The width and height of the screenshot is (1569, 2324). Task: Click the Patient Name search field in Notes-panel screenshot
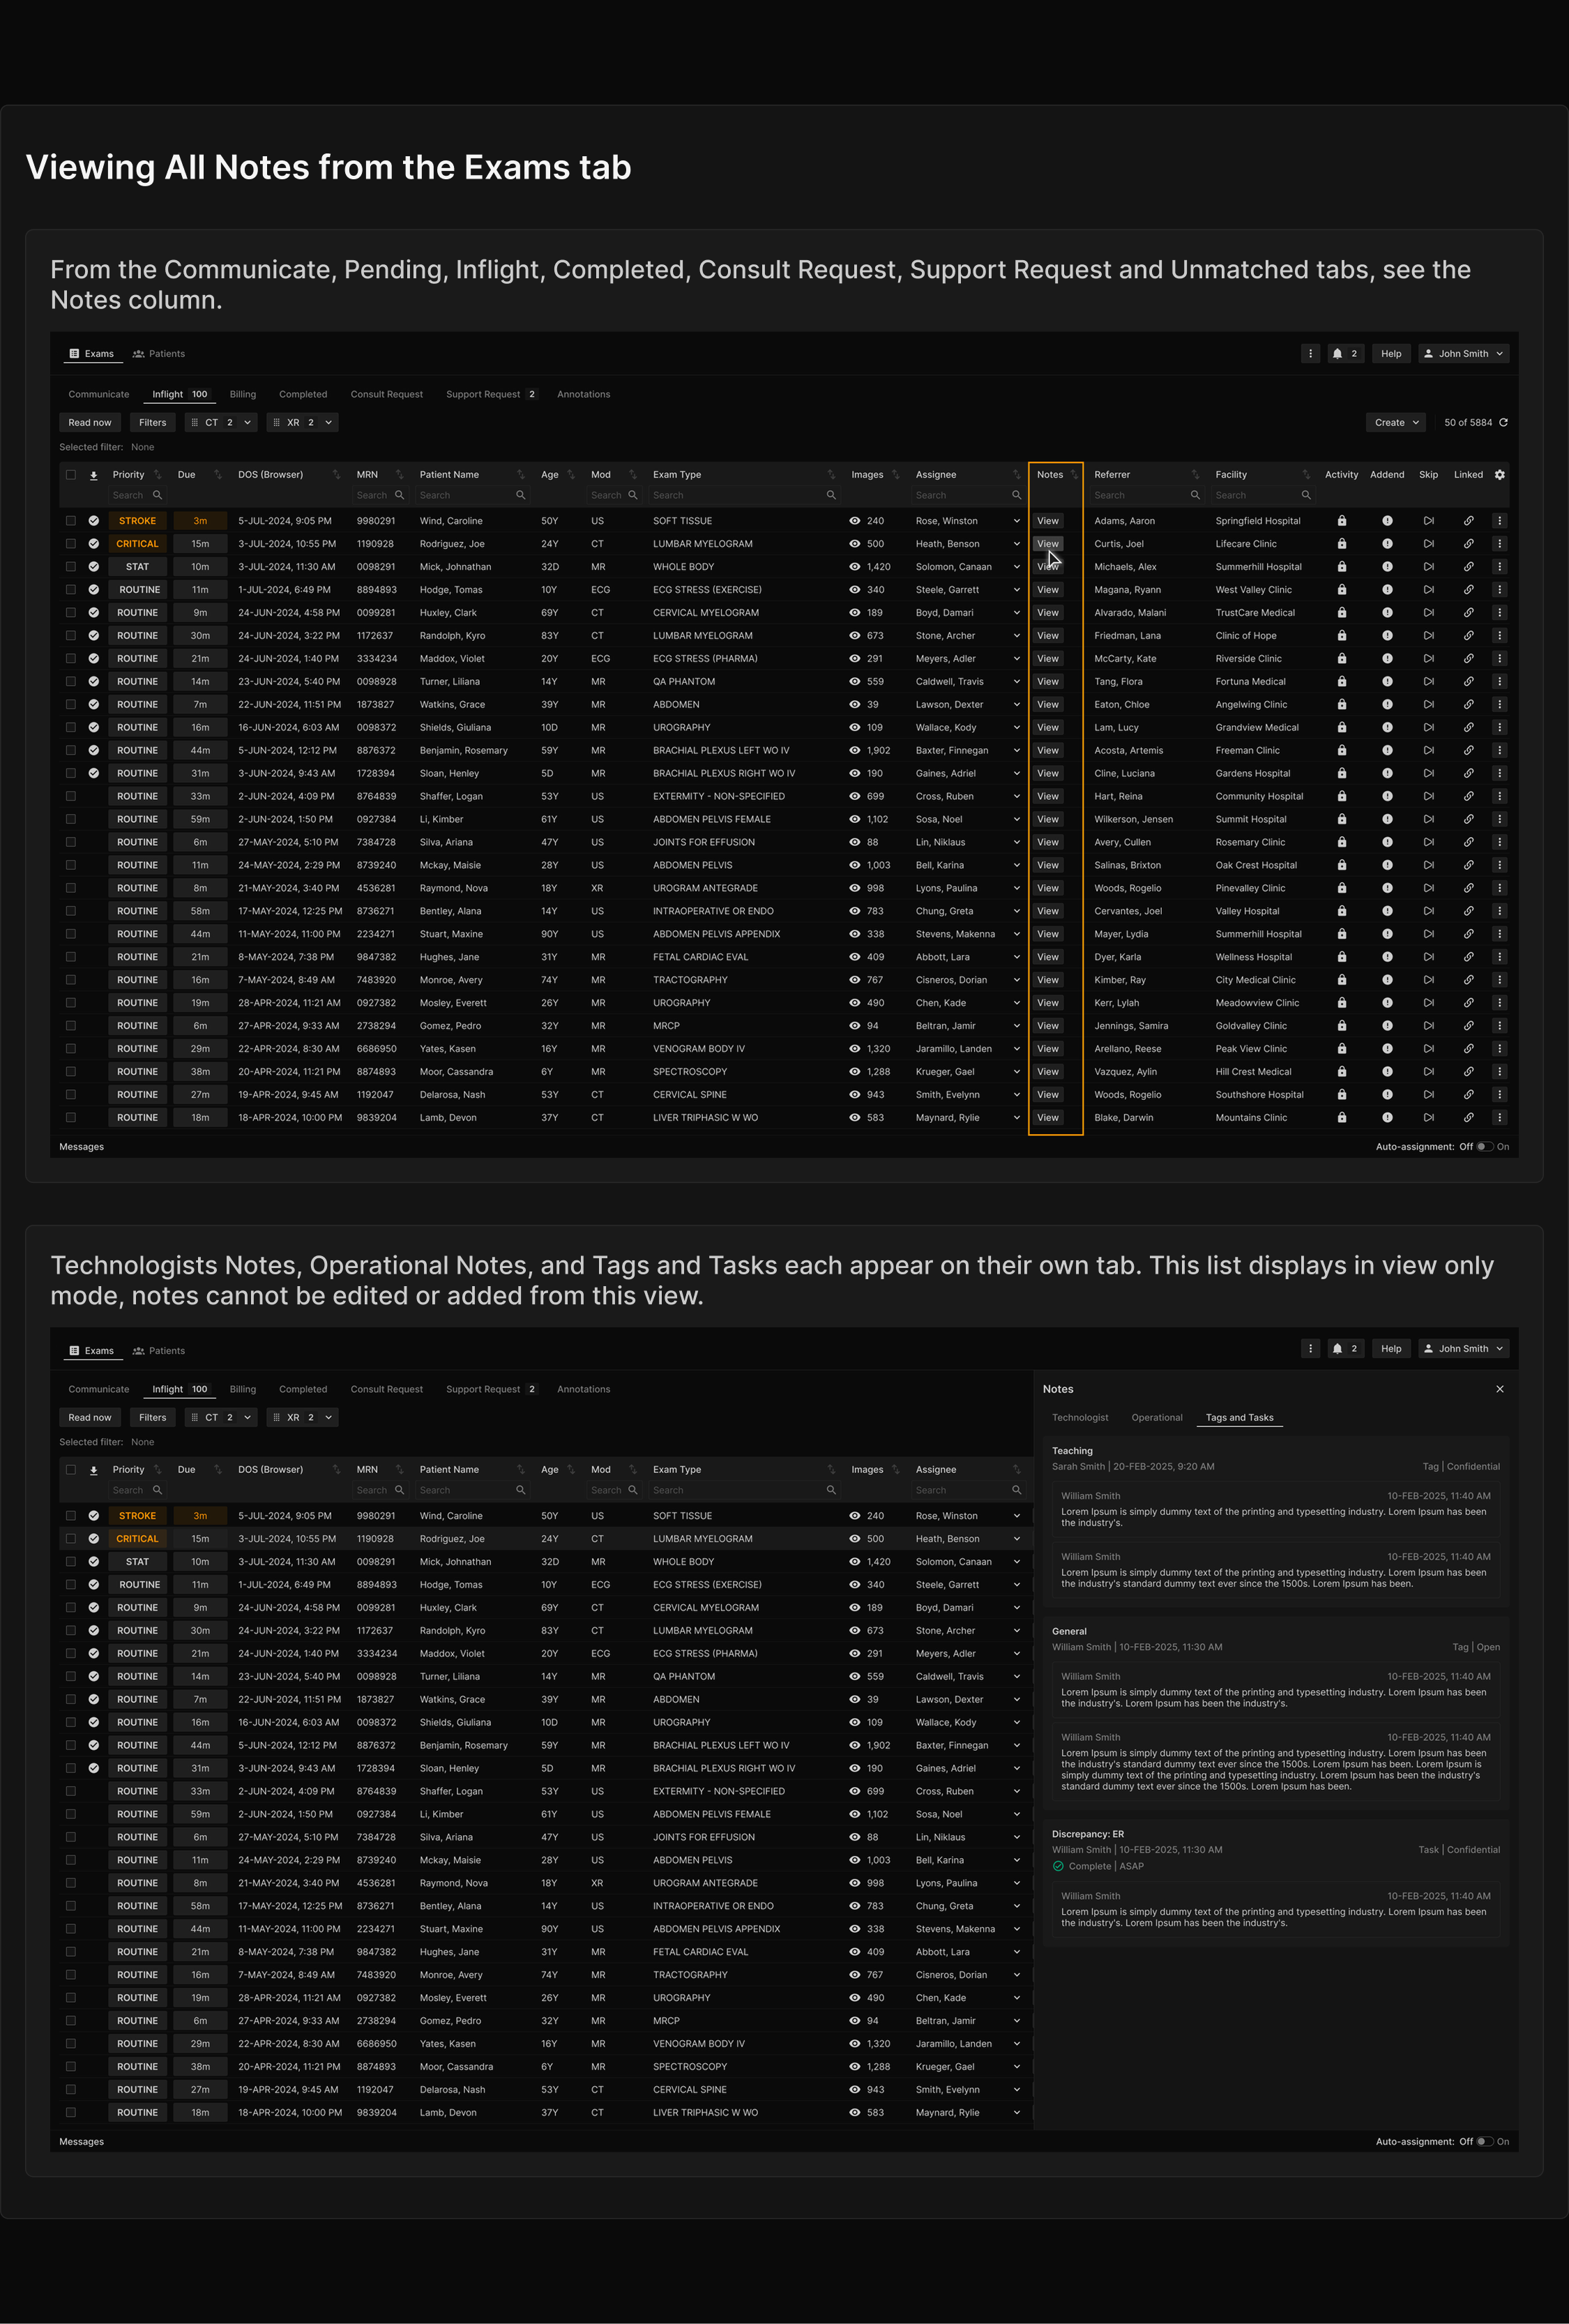(x=471, y=1491)
